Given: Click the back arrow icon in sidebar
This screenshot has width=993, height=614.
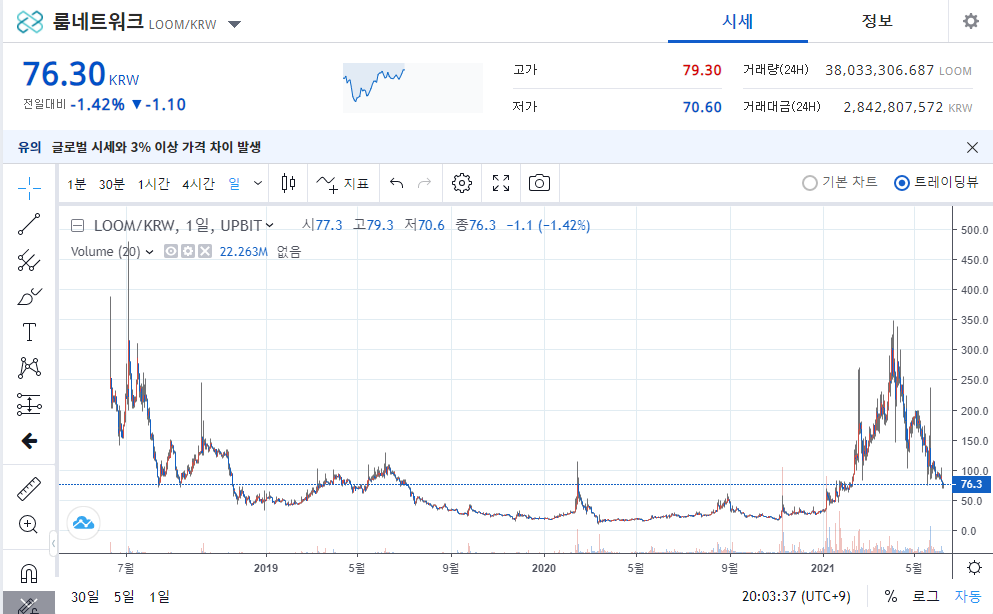Looking at the screenshot, I should (x=29, y=441).
